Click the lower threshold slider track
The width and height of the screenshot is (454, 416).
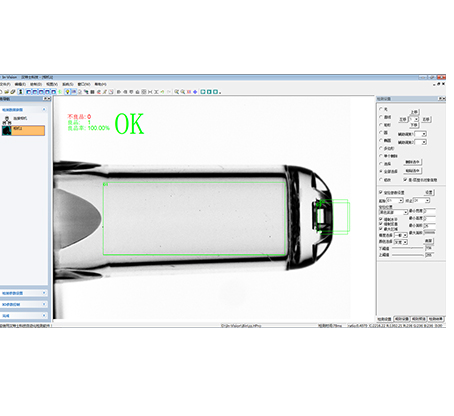[x=408, y=248]
